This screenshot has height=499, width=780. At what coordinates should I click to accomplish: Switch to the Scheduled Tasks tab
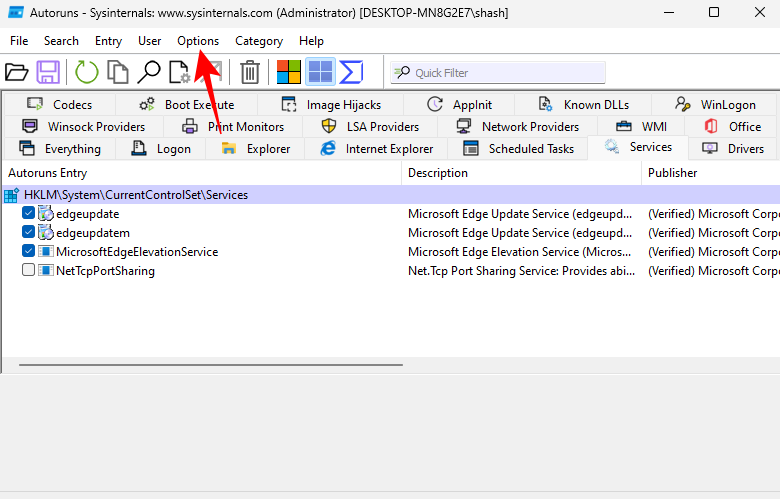pos(518,149)
